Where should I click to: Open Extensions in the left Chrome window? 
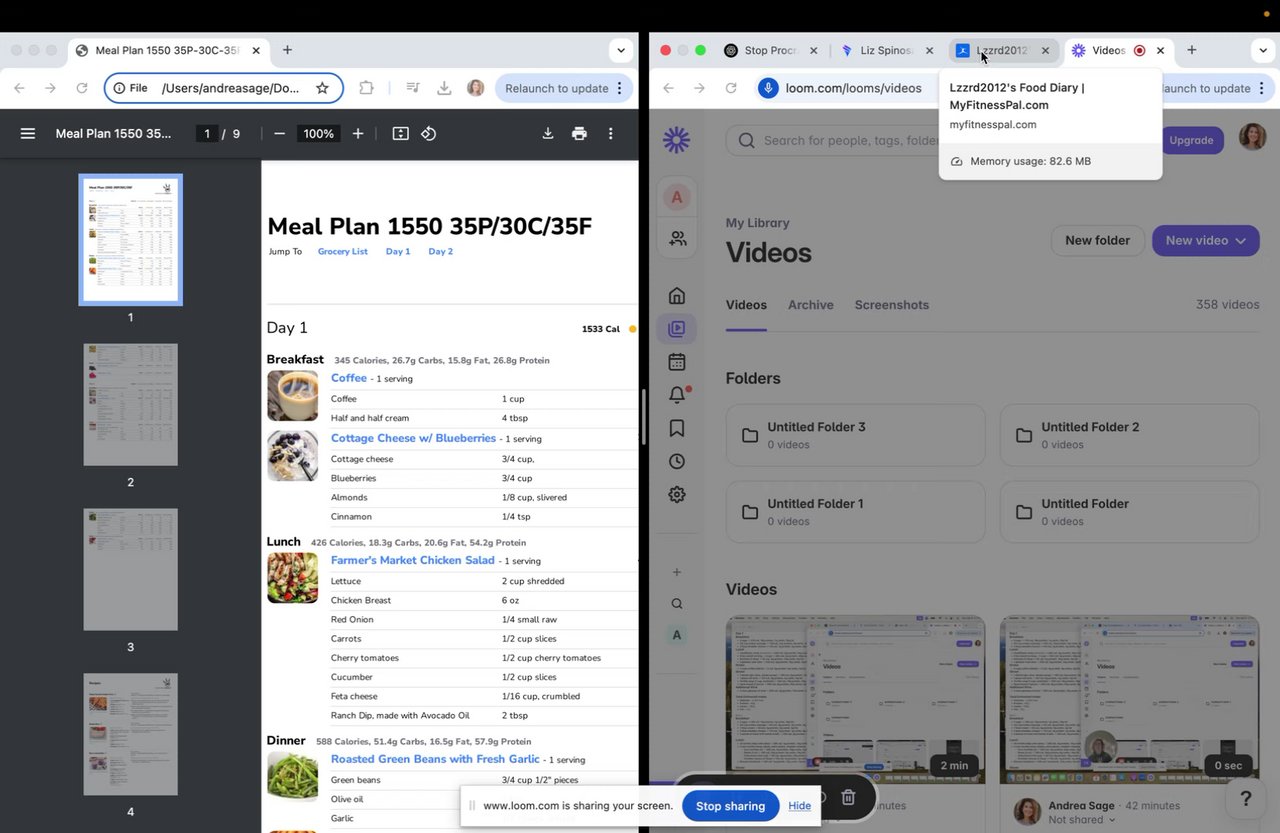point(366,88)
